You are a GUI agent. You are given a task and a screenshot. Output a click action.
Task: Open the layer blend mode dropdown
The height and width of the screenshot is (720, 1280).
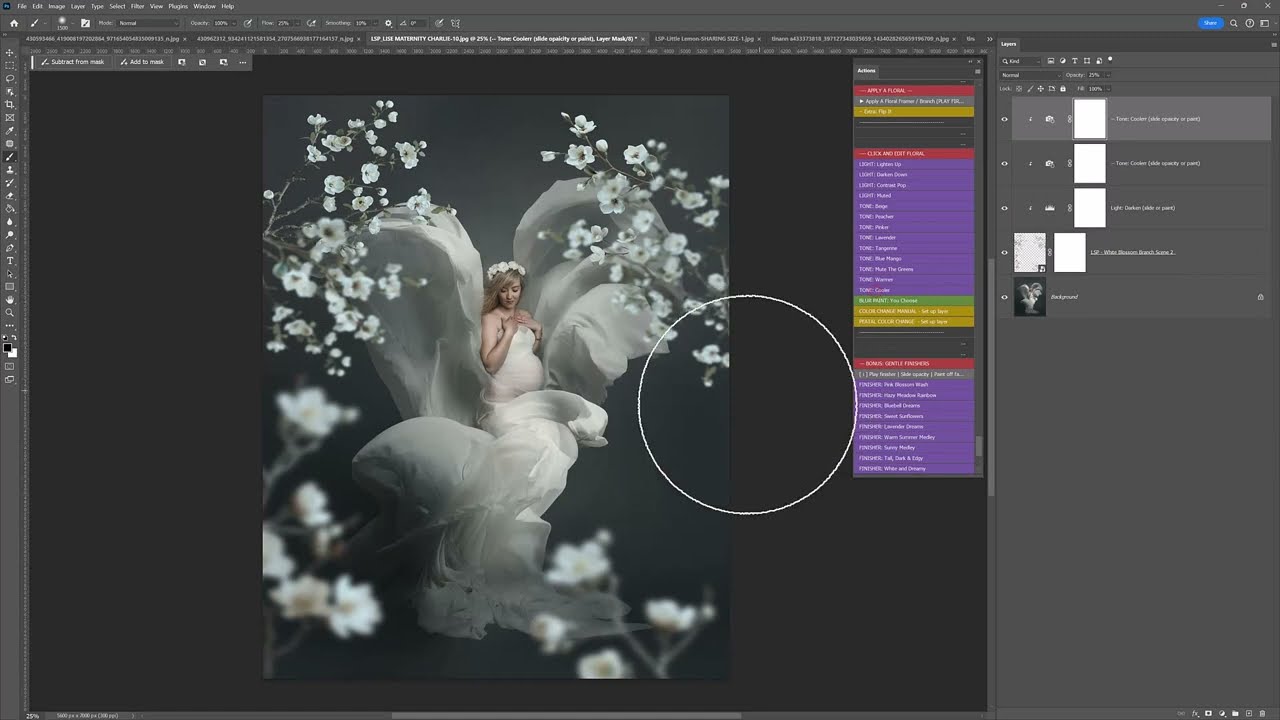pyautogui.click(x=1030, y=75)
